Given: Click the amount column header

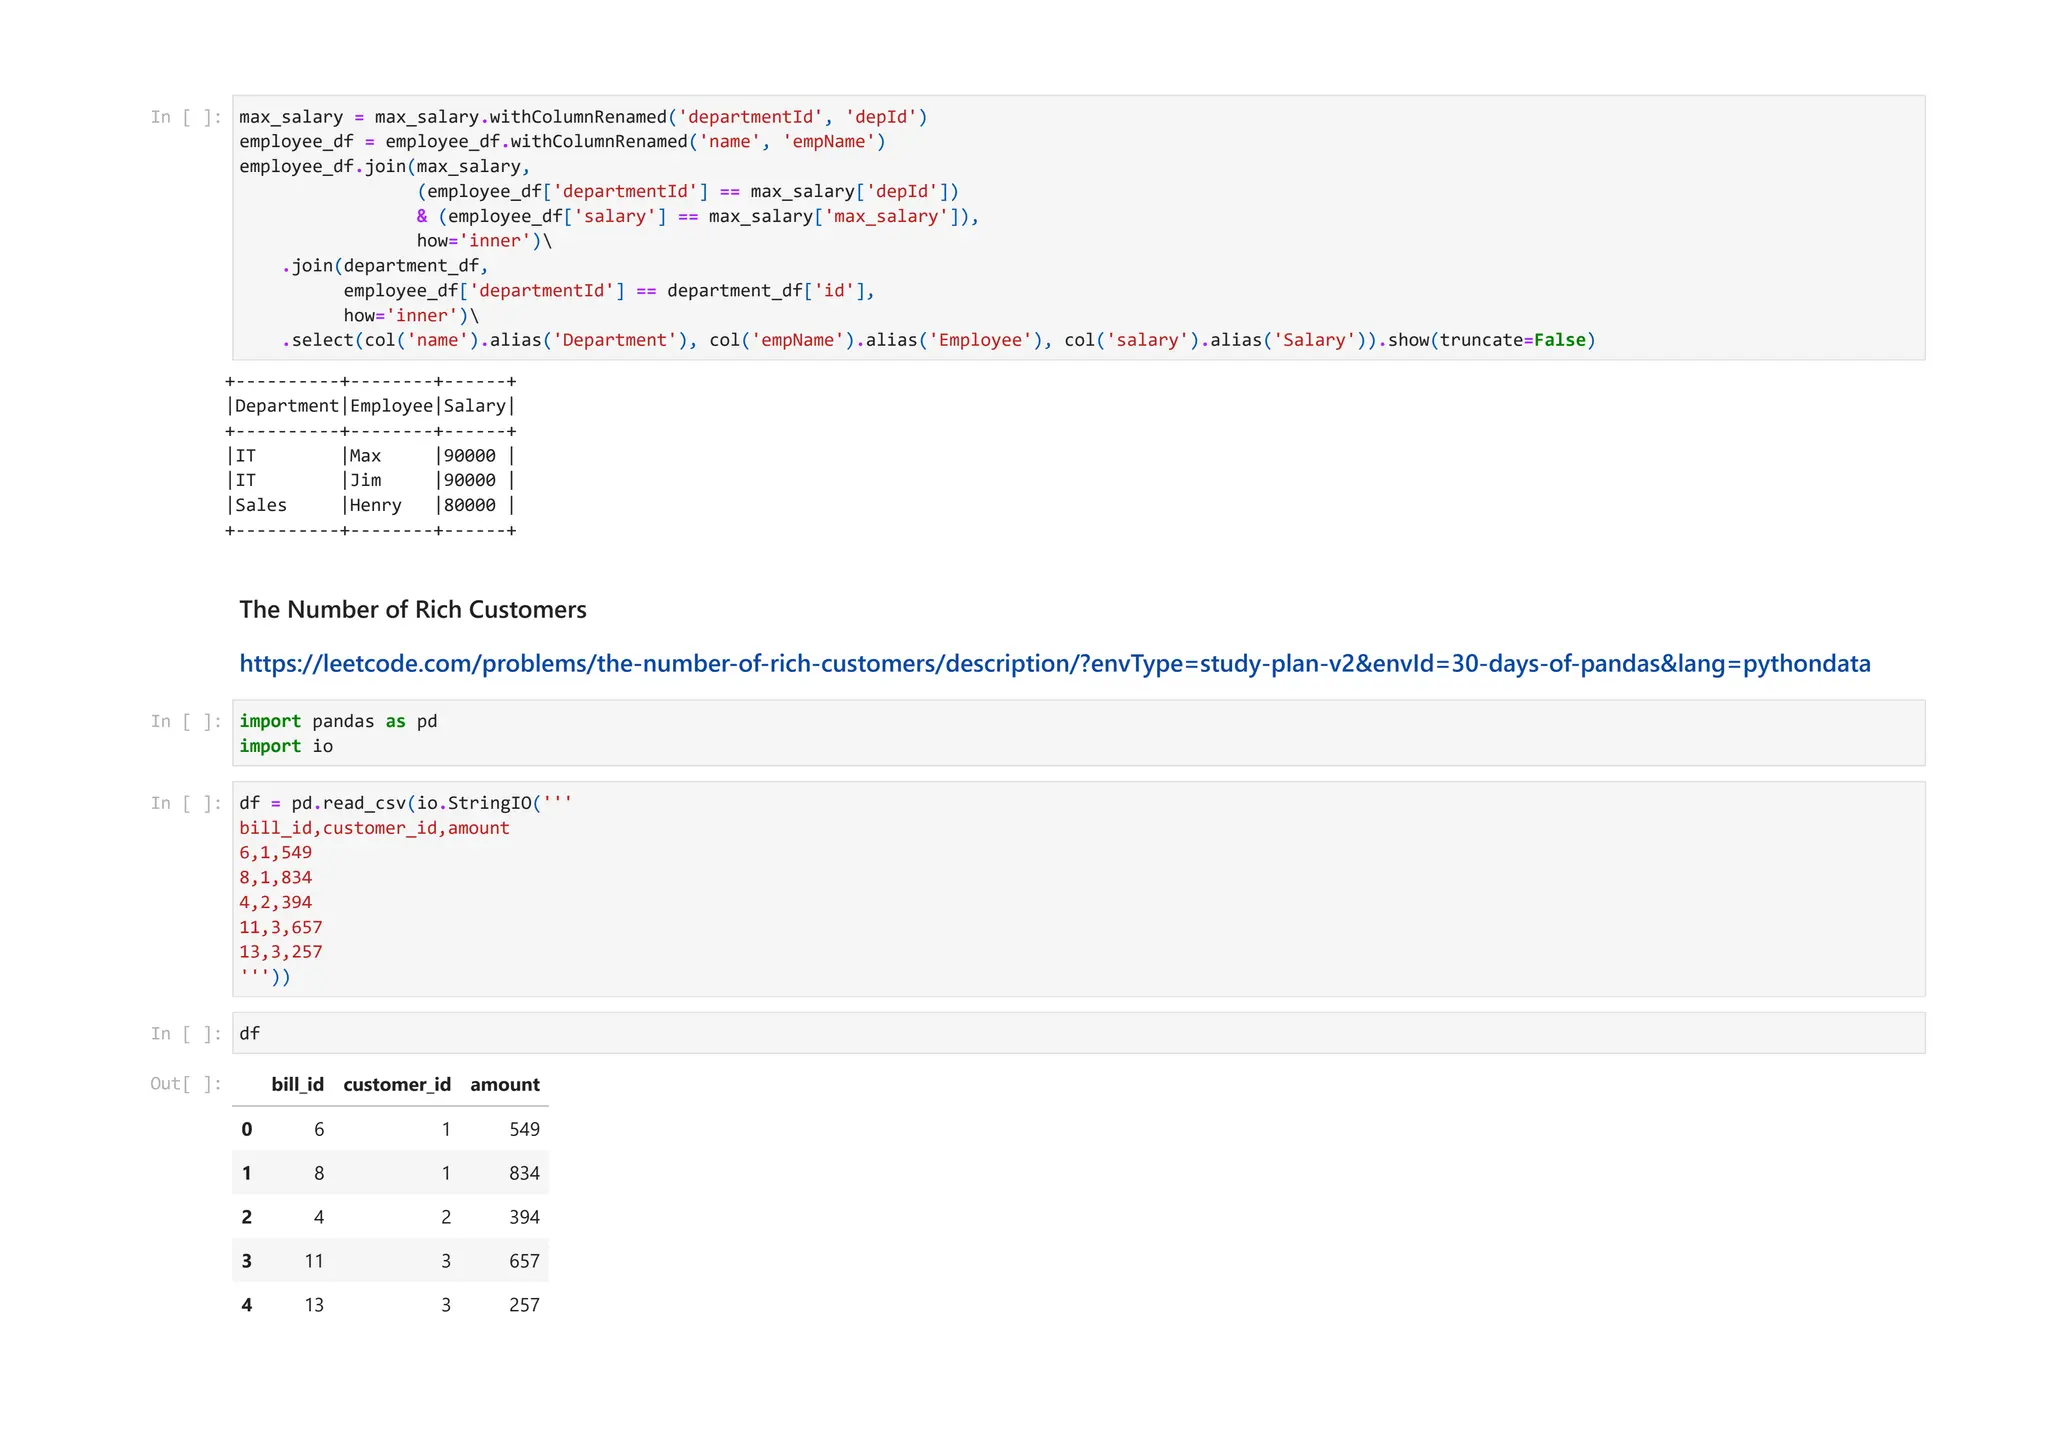Looking at the screenshot, I should [x=505, y=1085].
